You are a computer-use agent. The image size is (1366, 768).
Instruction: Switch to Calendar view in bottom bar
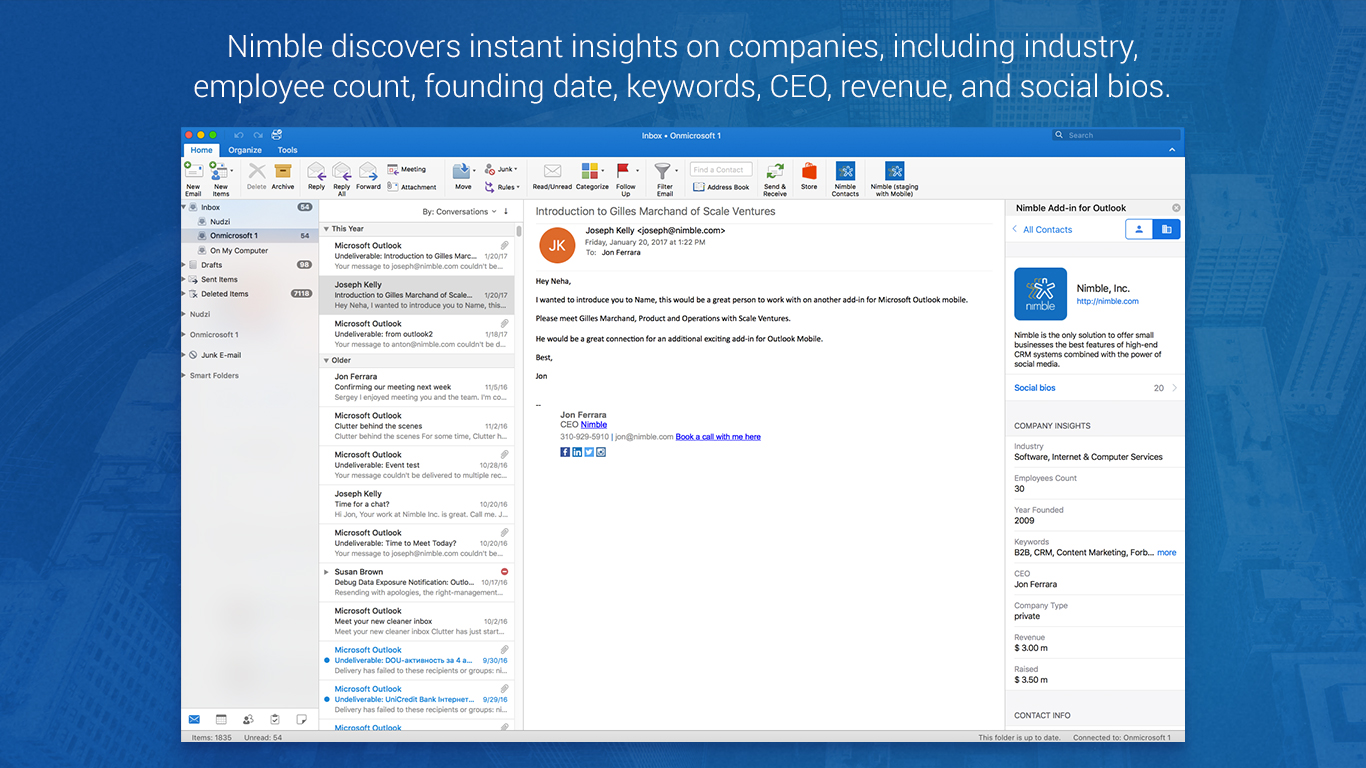click(x=221, y=719)
